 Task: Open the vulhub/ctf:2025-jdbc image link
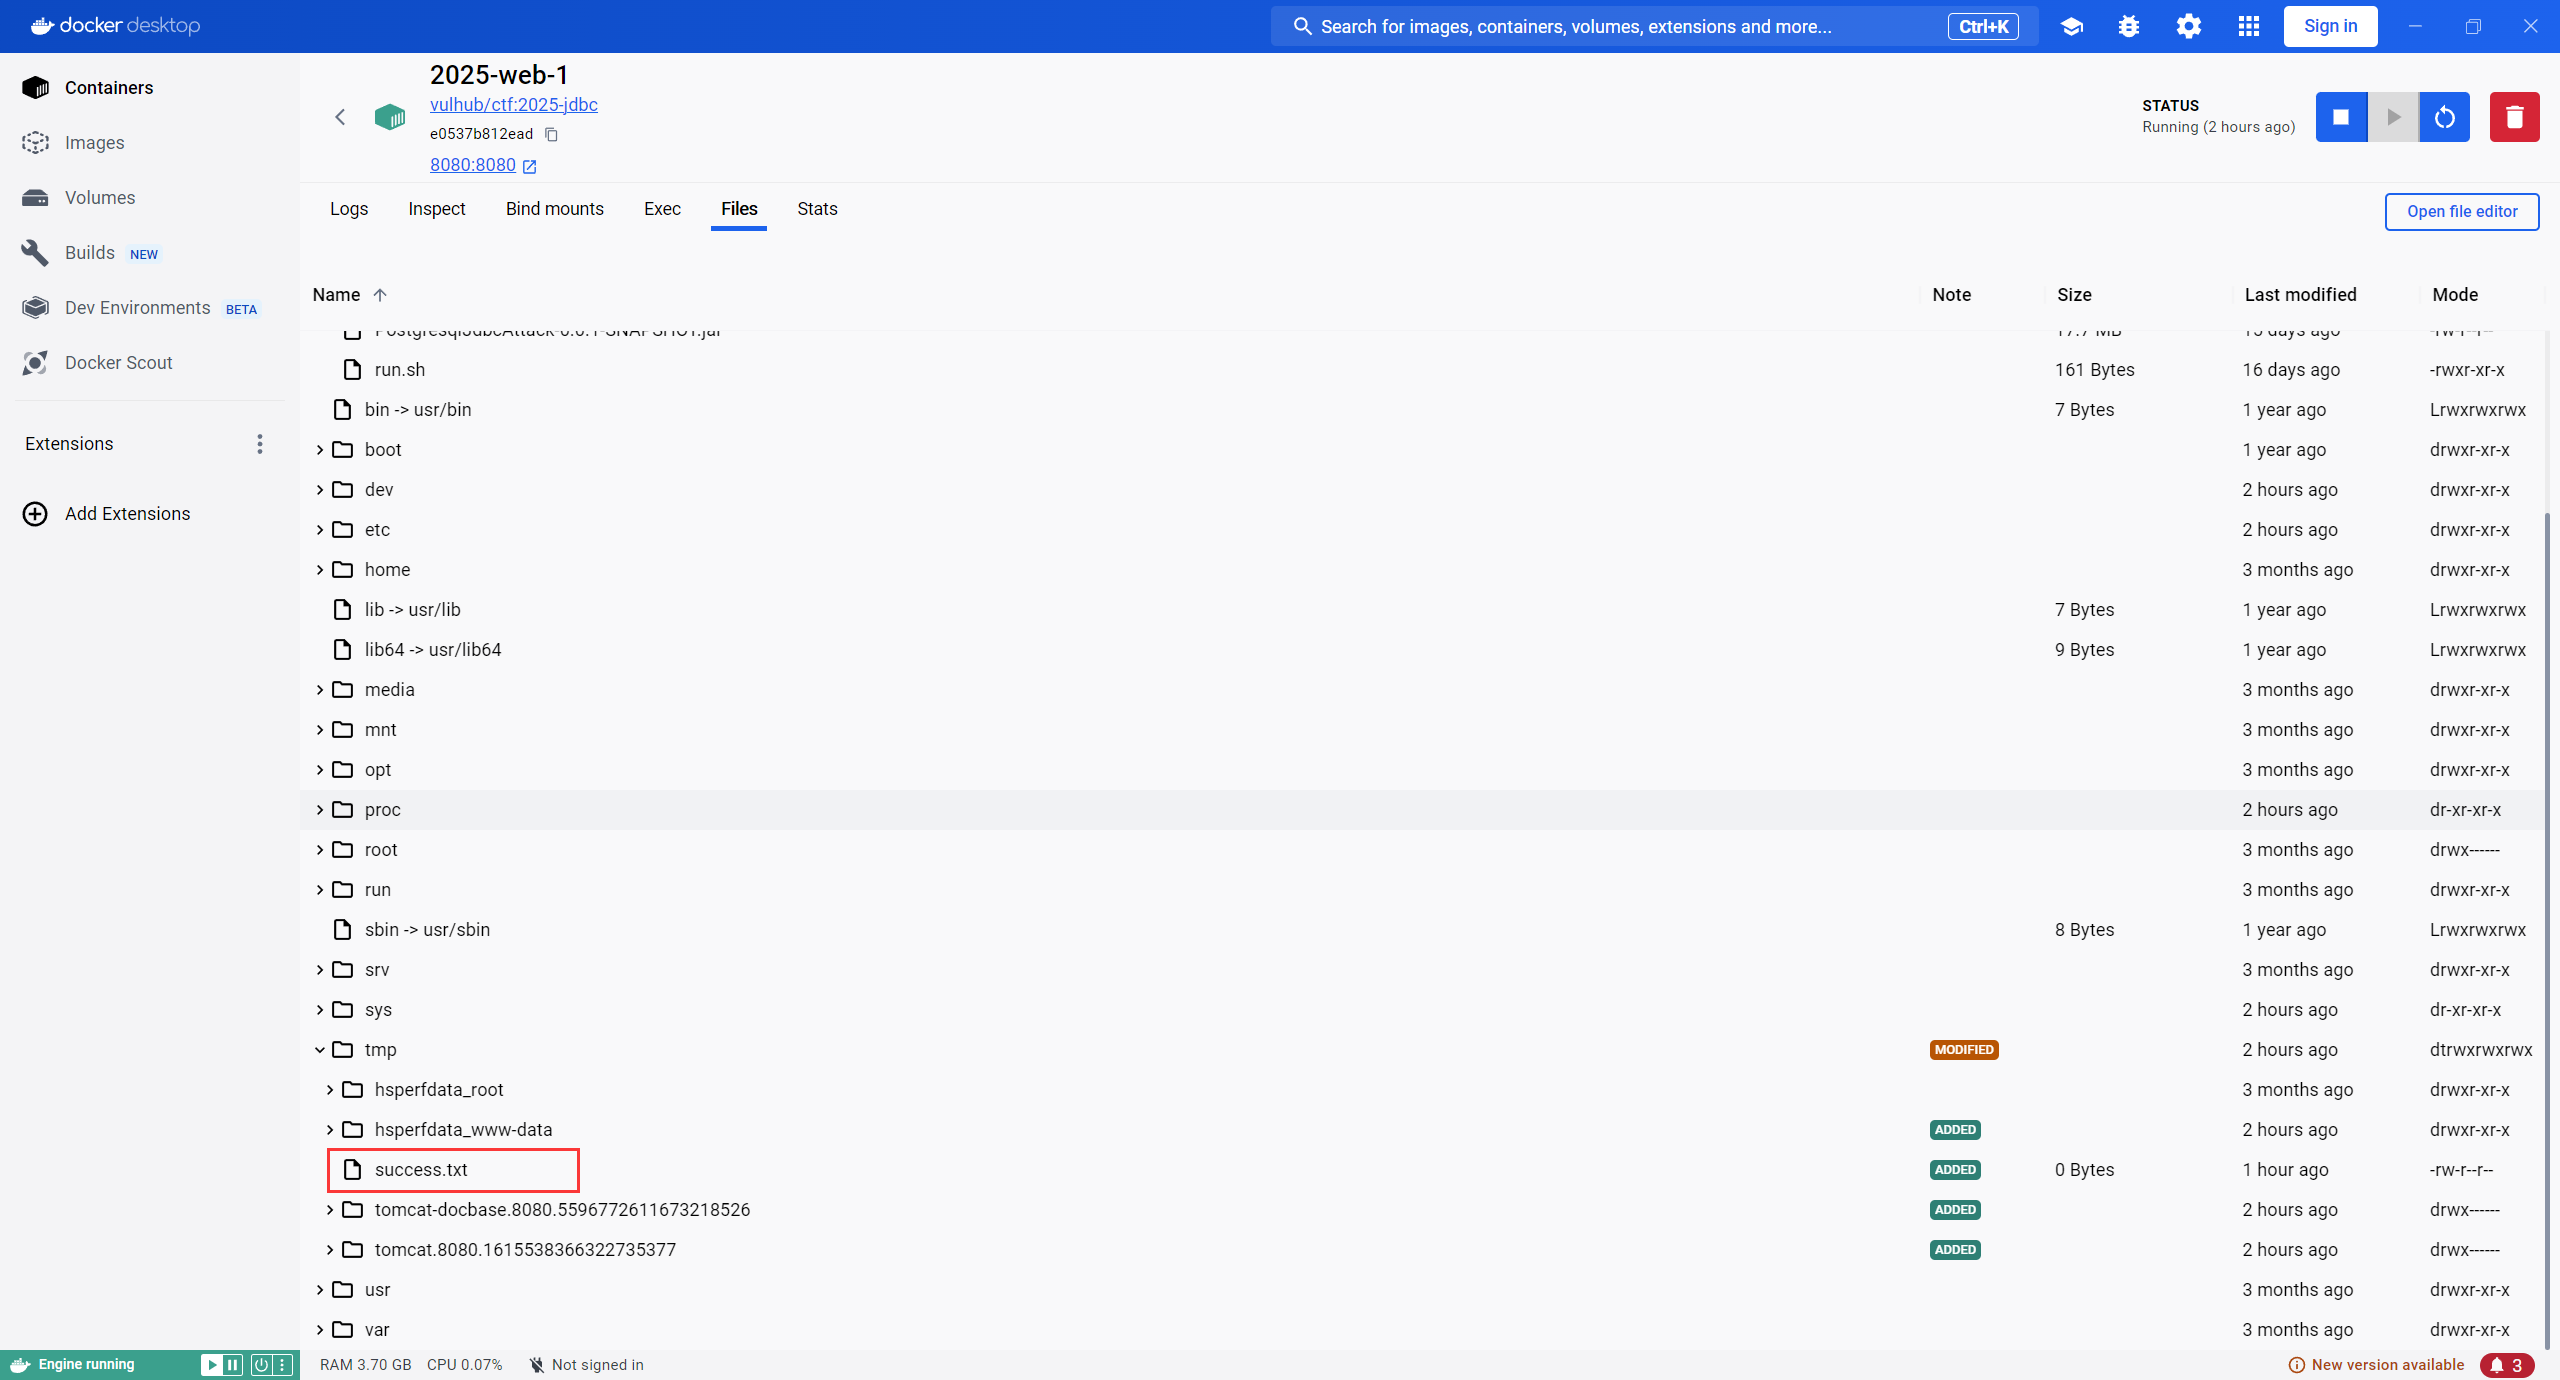click(x=514, y=105)
